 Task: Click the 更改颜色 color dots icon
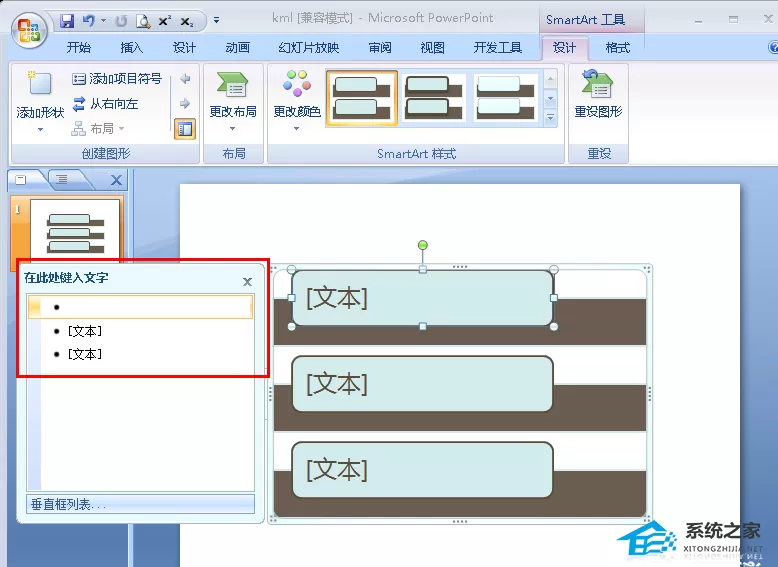[297, 83]
